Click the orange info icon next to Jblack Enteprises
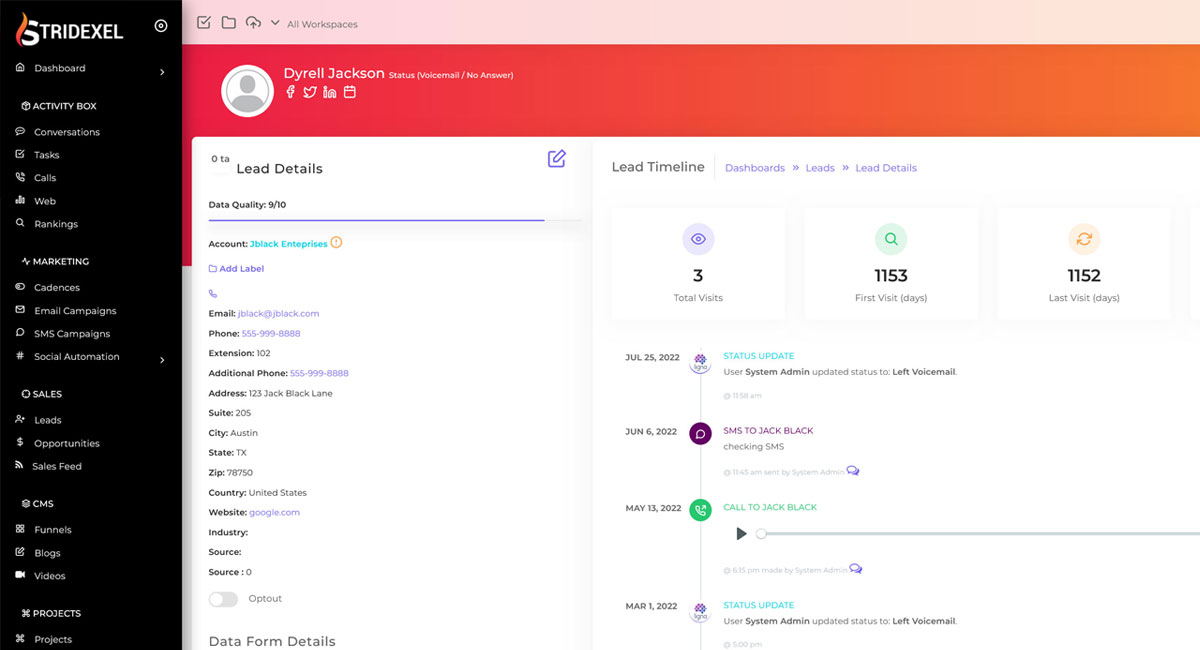This screenshot has height=650, width=1200. [x=336, y=243]
